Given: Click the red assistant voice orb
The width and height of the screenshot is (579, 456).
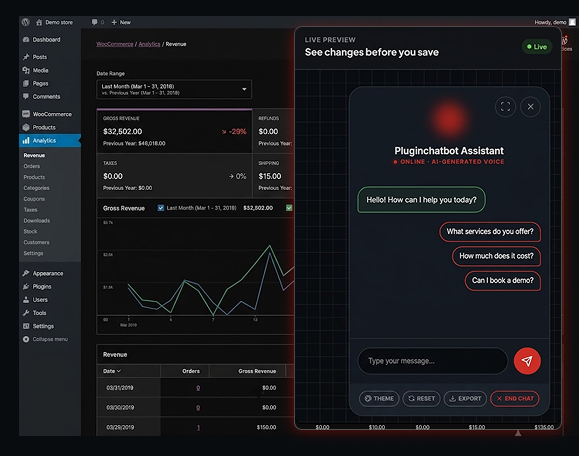Looking at the screenshot, I should point(449,119).
